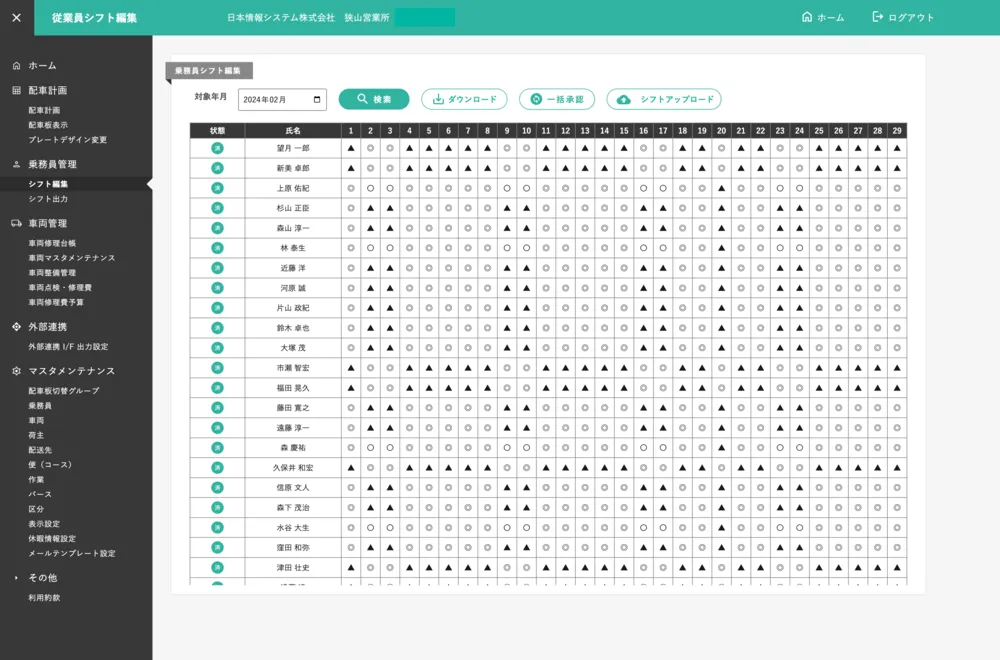The height and width of the screenshot is (660, 1000).
Task: Click the 外部連携 icon in sidebar
Action: coord(16,327)
